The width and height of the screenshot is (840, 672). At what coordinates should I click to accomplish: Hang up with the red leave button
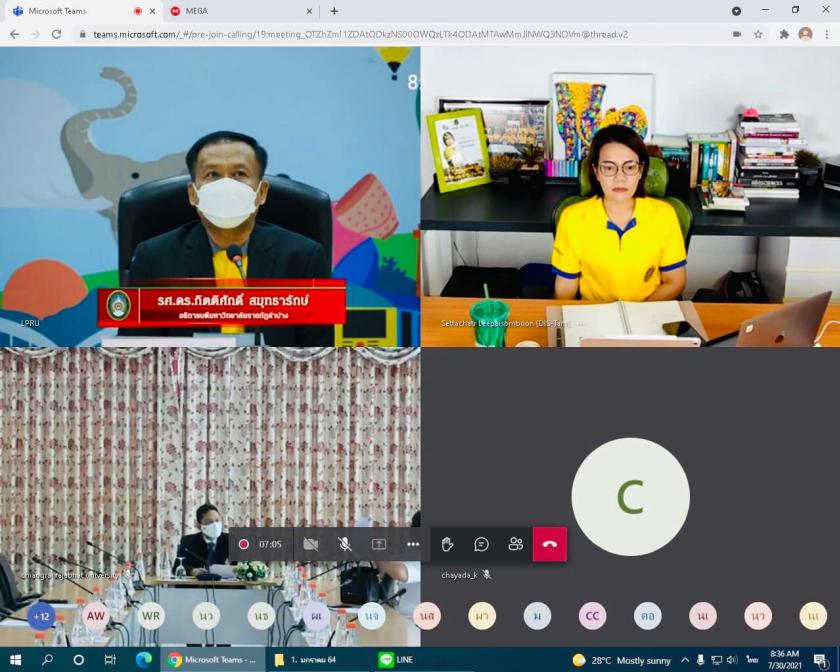click(550, 544)
